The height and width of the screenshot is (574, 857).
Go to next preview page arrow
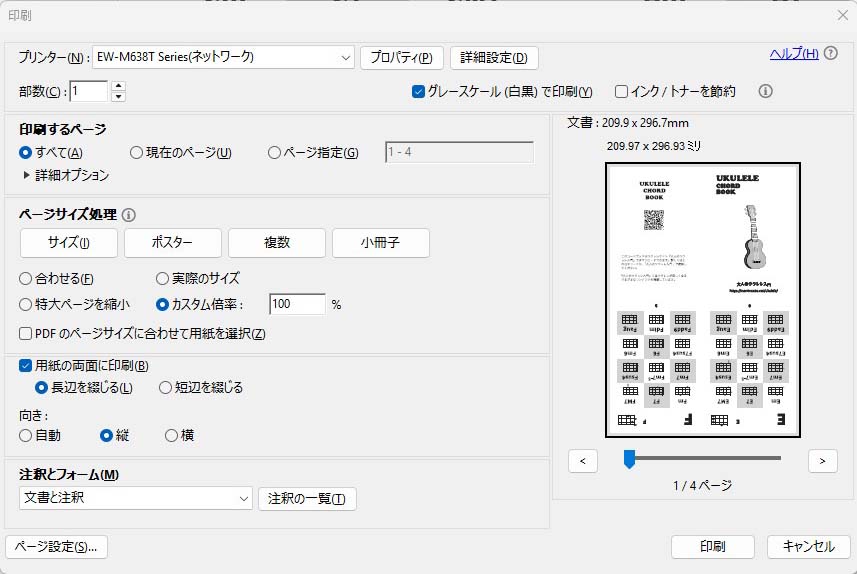point(822,460)
